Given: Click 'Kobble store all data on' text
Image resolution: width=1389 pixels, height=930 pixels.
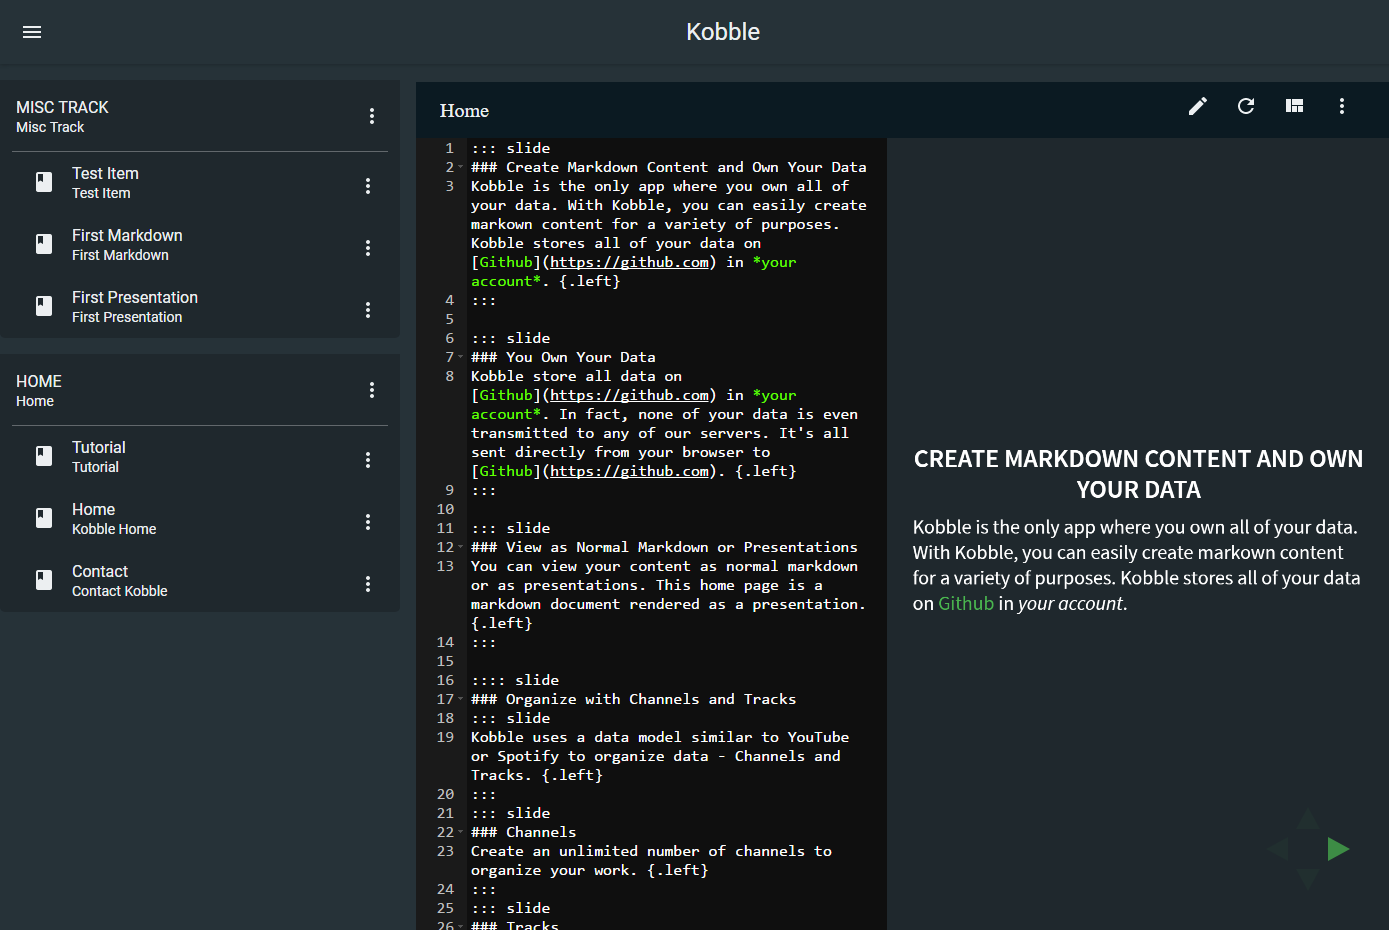Looking at the screenshot, I should point(576,376).
